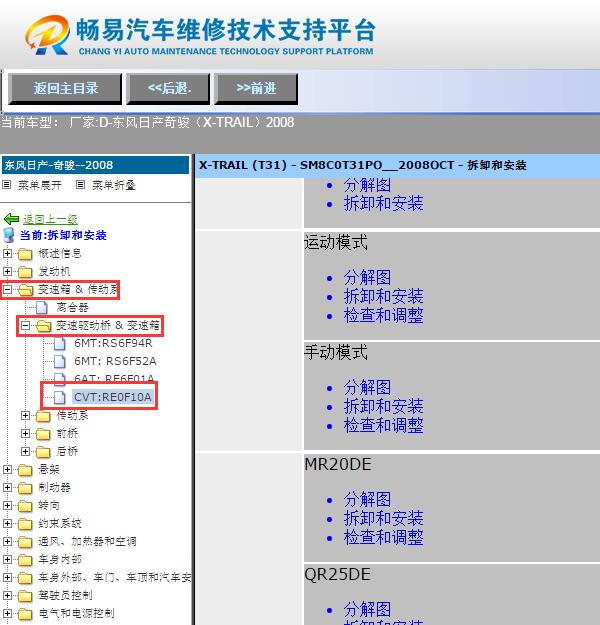Go back with the <<后退 button
Screen dimensions: 600x625
(x=168, y=88)
